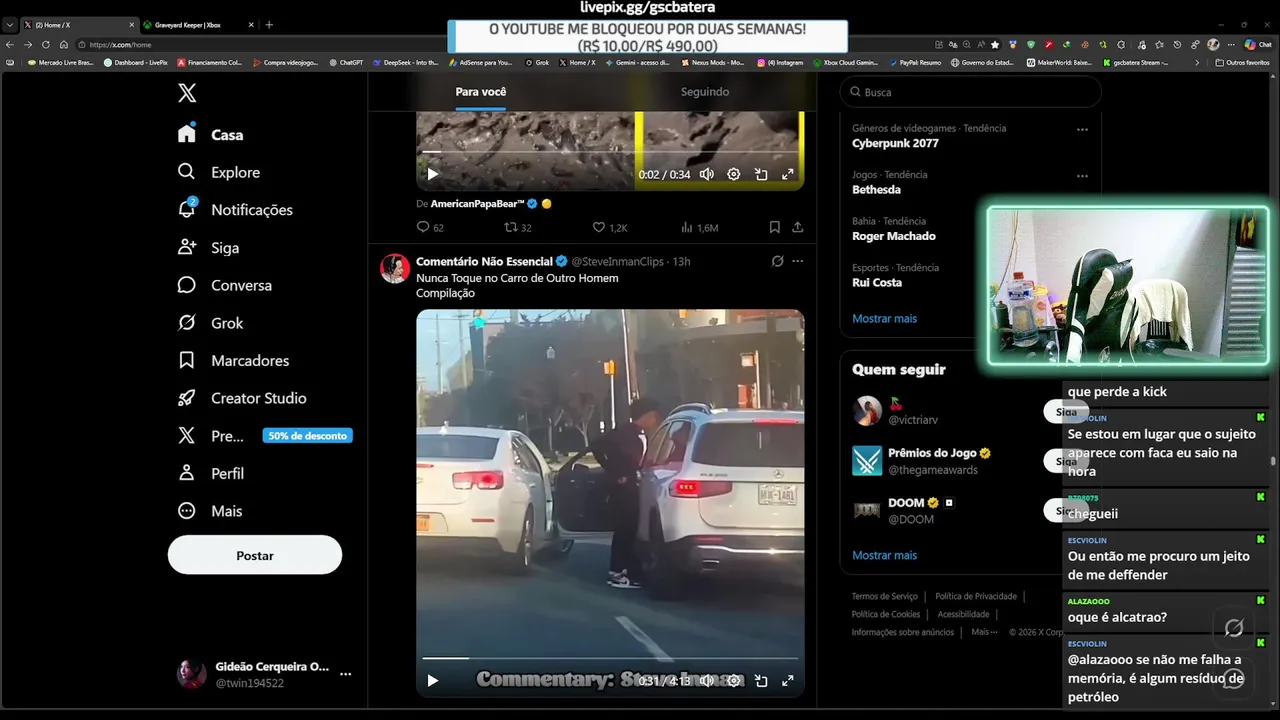Viewport: 1280px width, 720px height.
Task: Open settings gear on car video
Action: tap(734, 680)
